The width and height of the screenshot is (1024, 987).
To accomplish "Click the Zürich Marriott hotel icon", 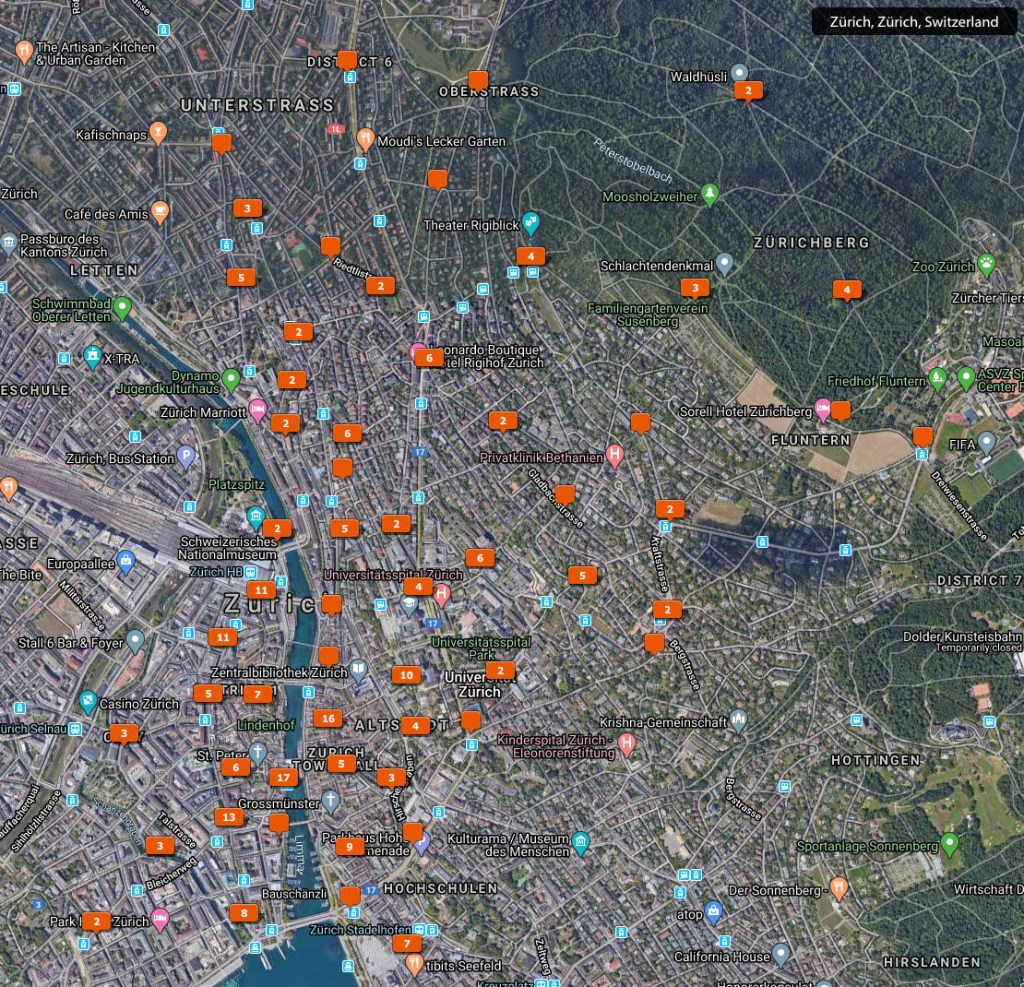I will tap(257, 410).
